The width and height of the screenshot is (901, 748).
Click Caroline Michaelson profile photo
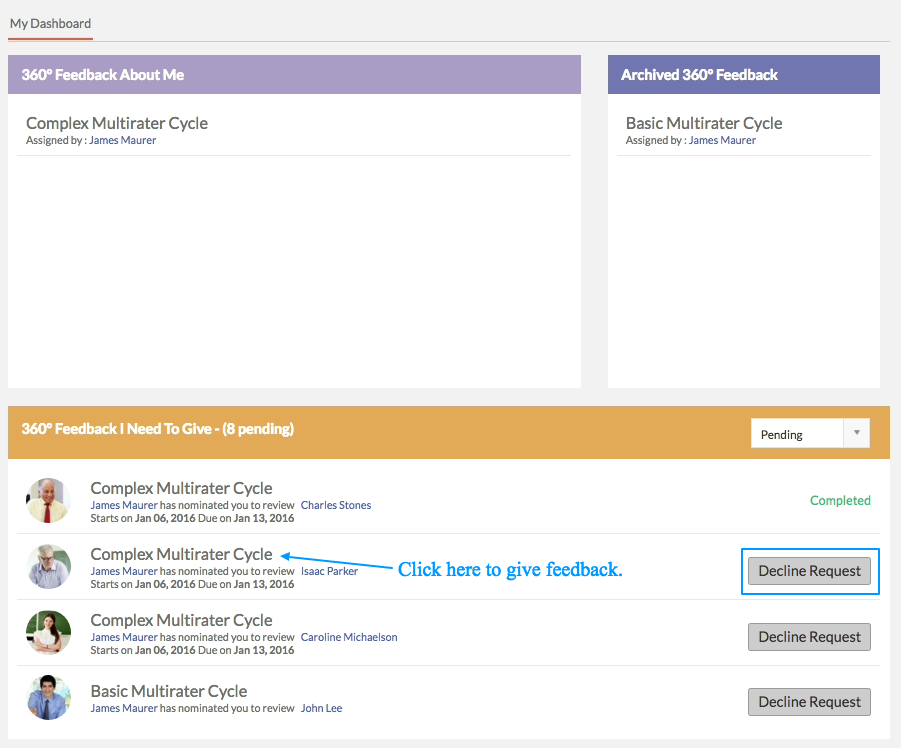48,633
